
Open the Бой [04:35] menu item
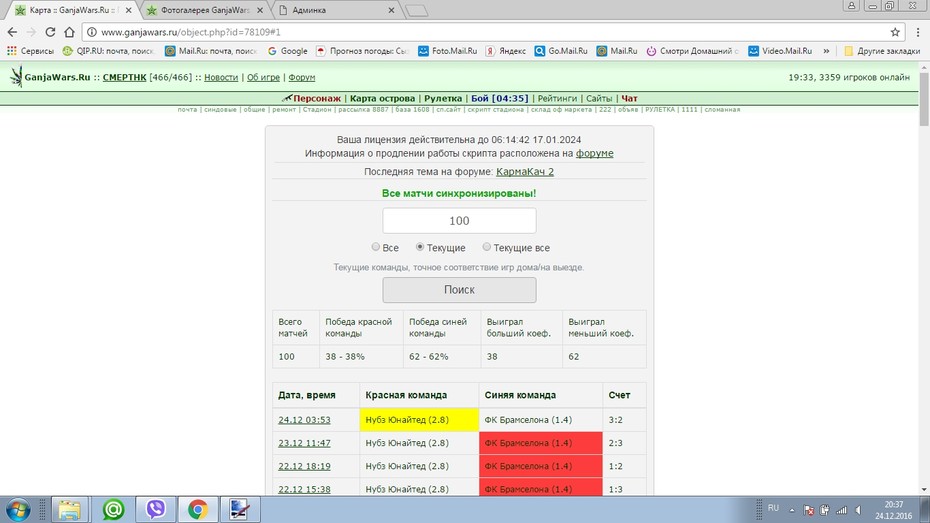[499, 98]
